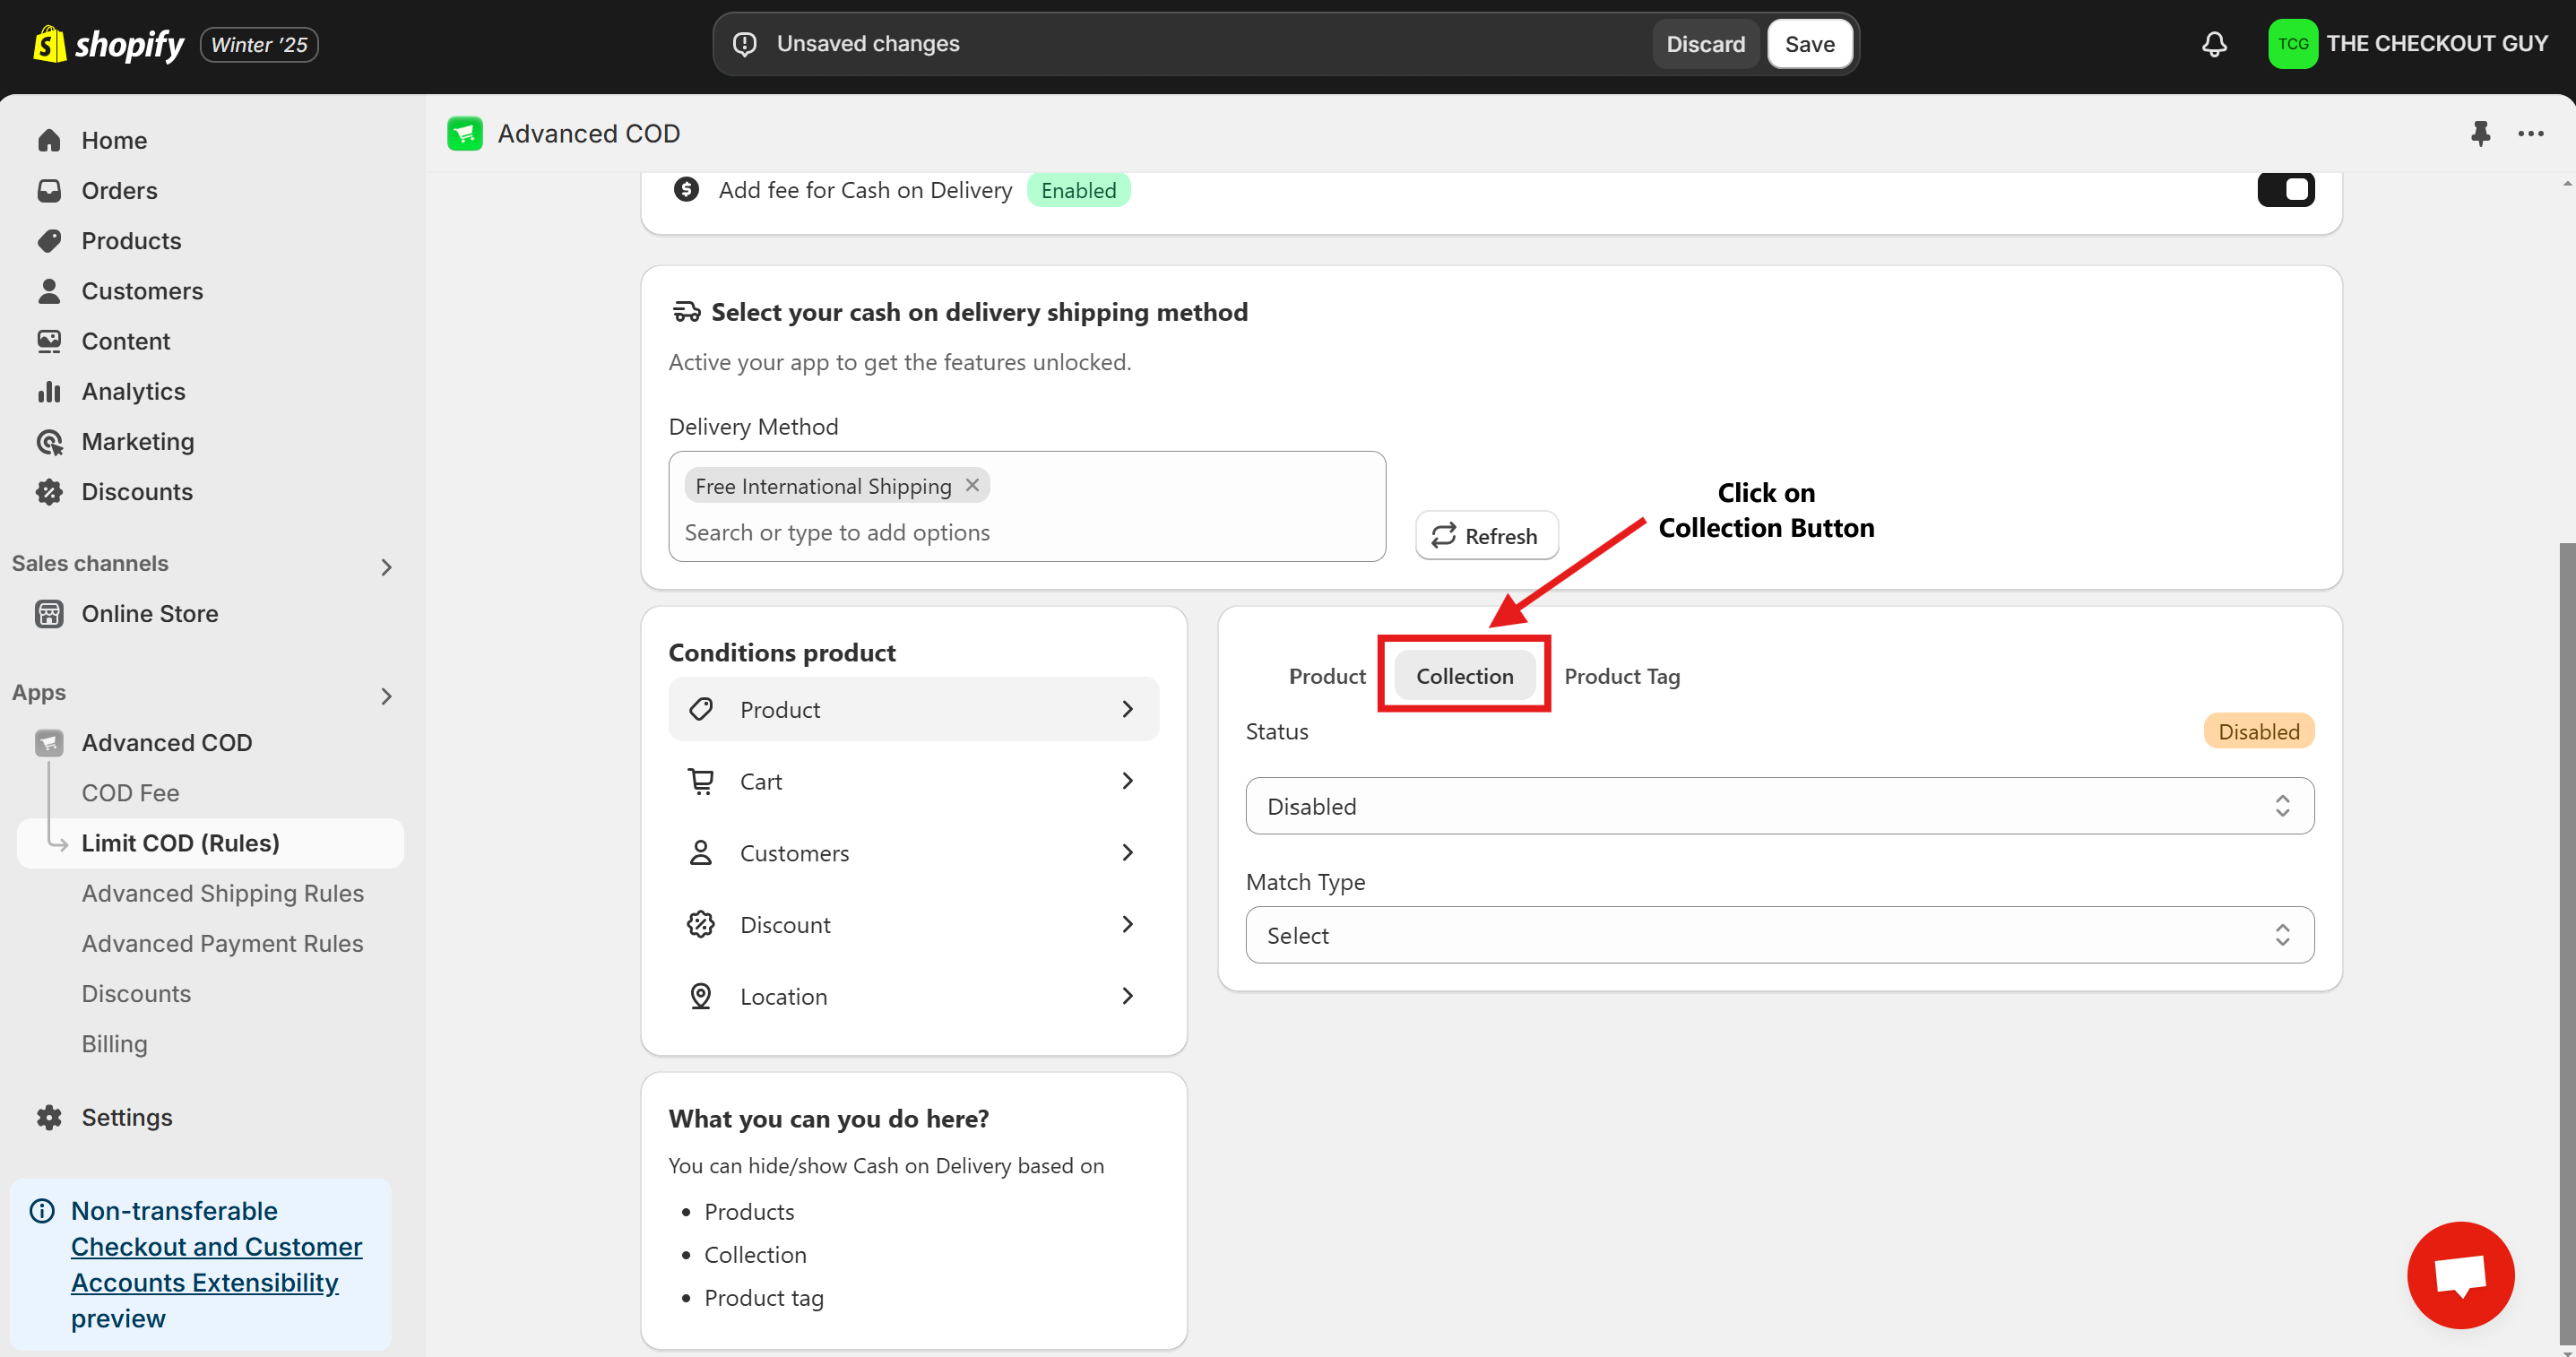Click the Orders inbox icon
The height and width of the screenshot is (1357, 2576).
pos(49,190)
